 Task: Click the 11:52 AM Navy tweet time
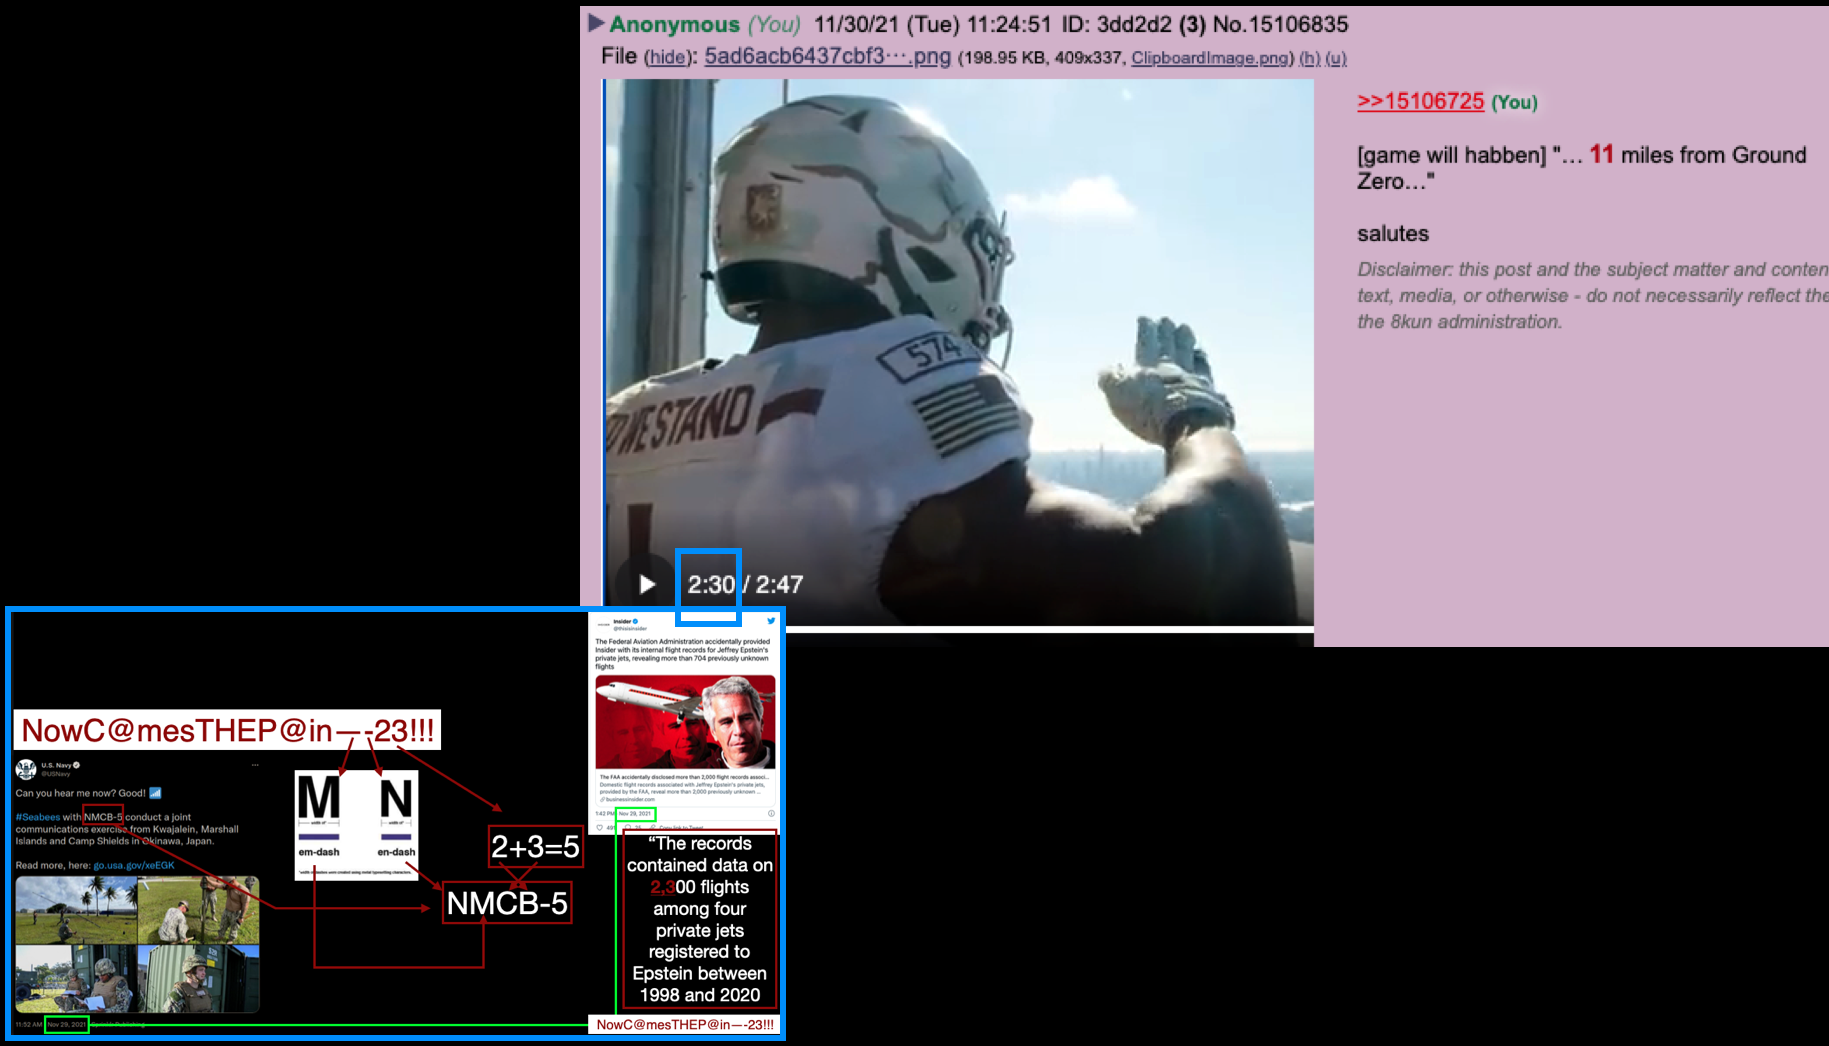29,1025
